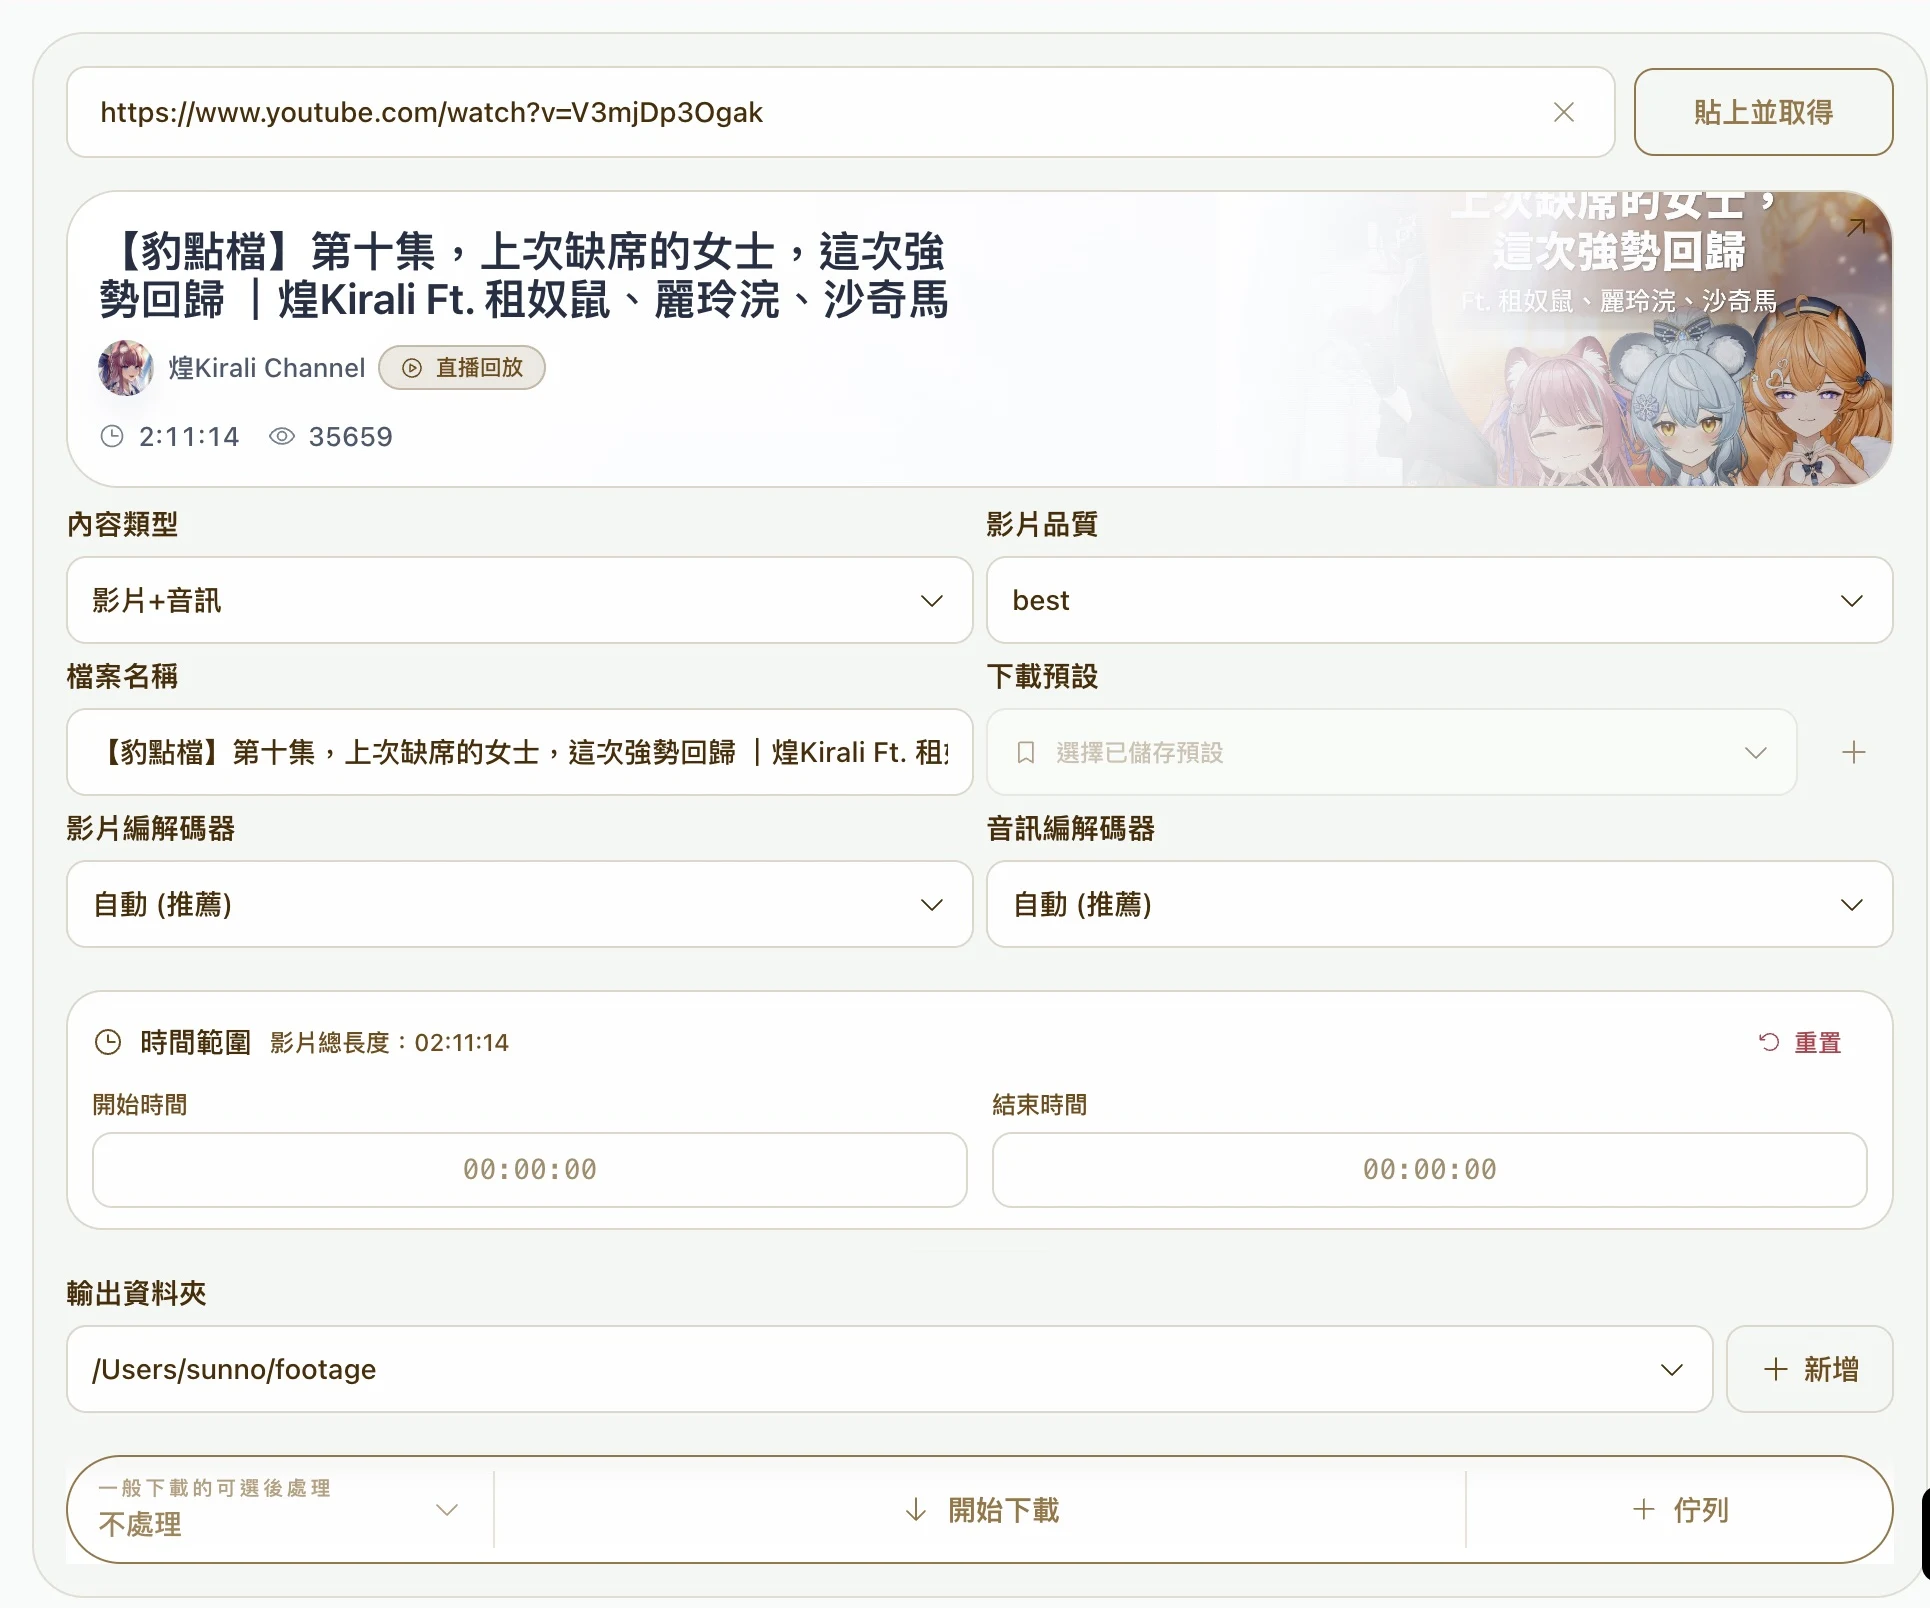This screenshot has width=1930, height=1608.
Task: Click the 新增 folder button
Action: pos(1810,1369)
